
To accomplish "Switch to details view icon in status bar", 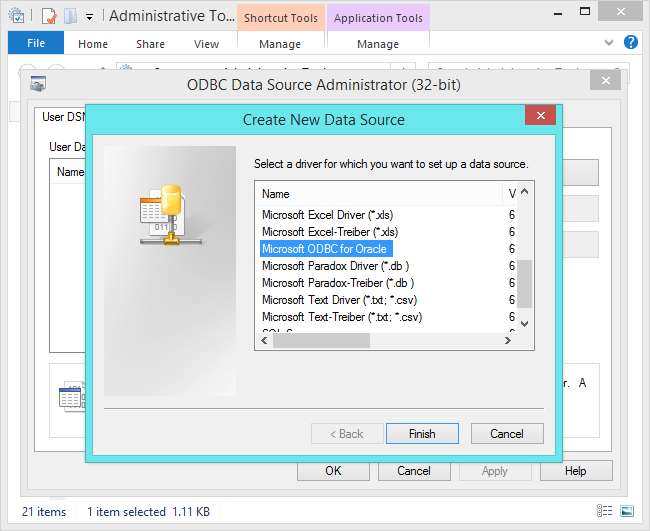I will pos(604,511).
